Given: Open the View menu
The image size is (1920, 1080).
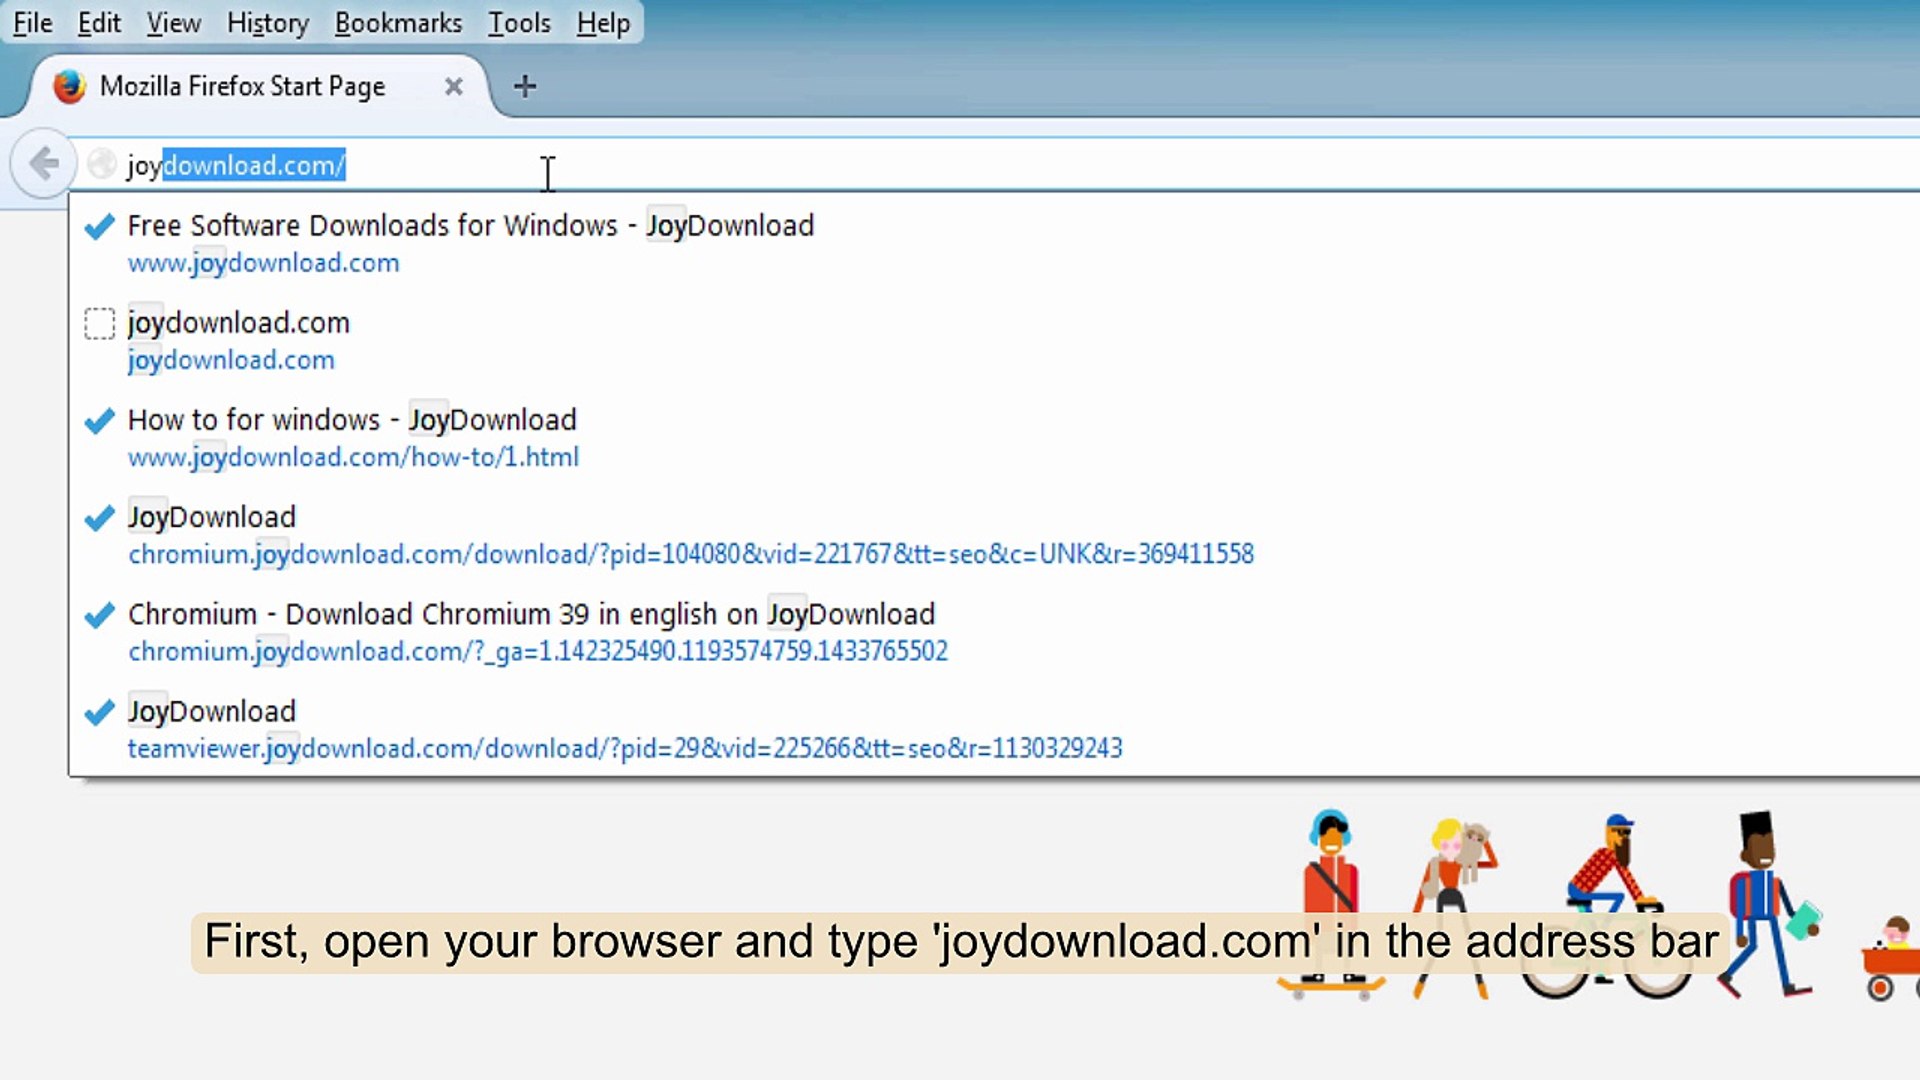Looking at the screenshot, I should [172, 22].
